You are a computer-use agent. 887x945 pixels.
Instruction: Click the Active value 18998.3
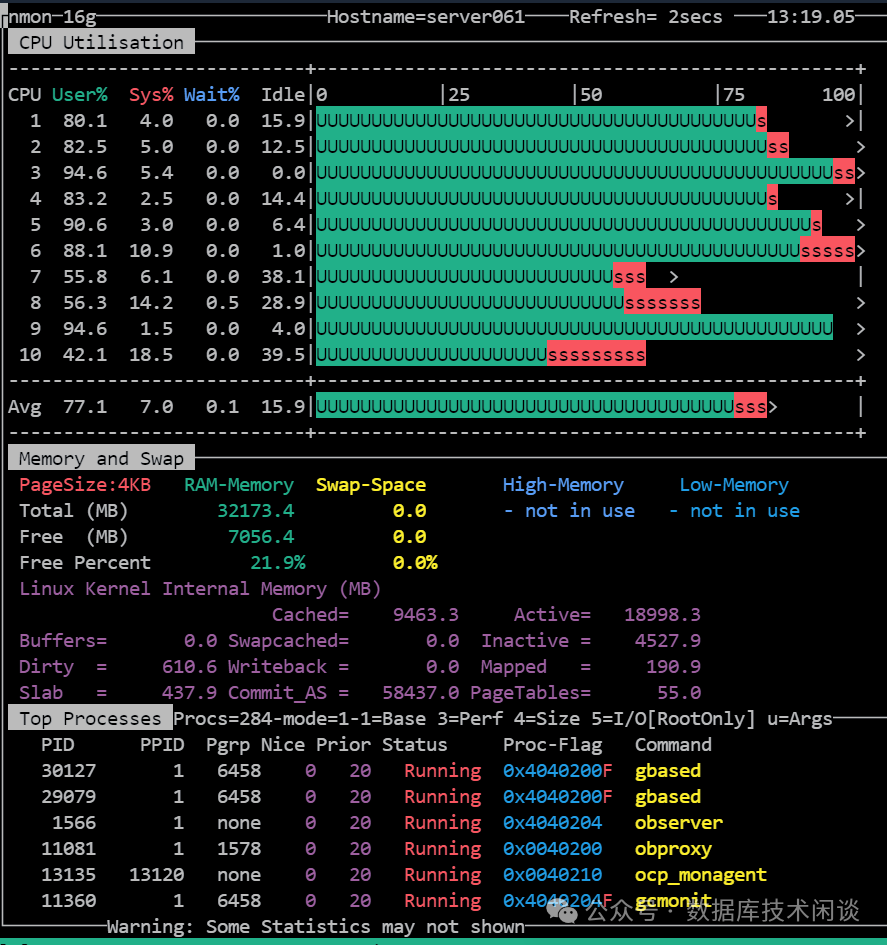(x=662, y=615)
